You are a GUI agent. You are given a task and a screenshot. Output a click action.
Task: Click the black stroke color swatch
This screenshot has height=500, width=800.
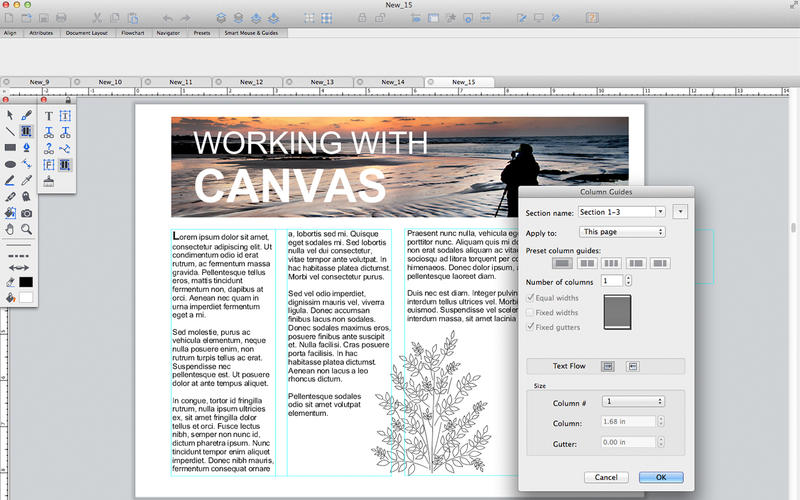point(26,282)
